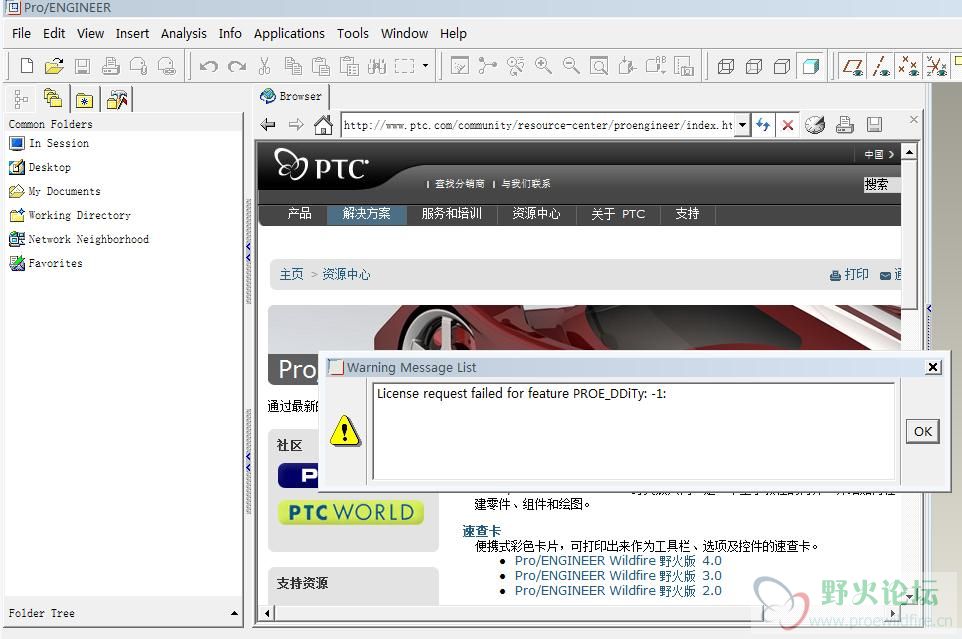Click the browser Home icon
This screenshot has height=639, width=962.
click(x=323, y=125)
